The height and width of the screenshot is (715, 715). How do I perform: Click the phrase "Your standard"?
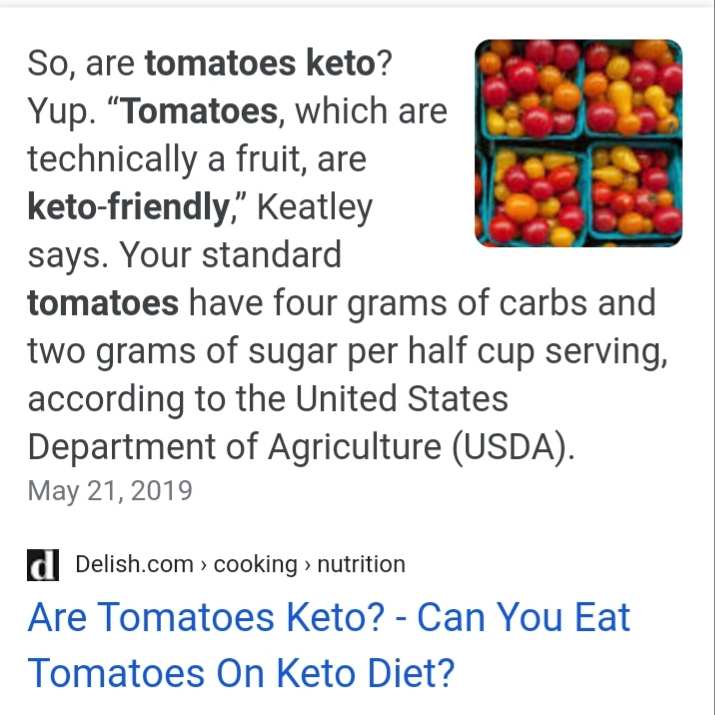click(x=231, y=255)
